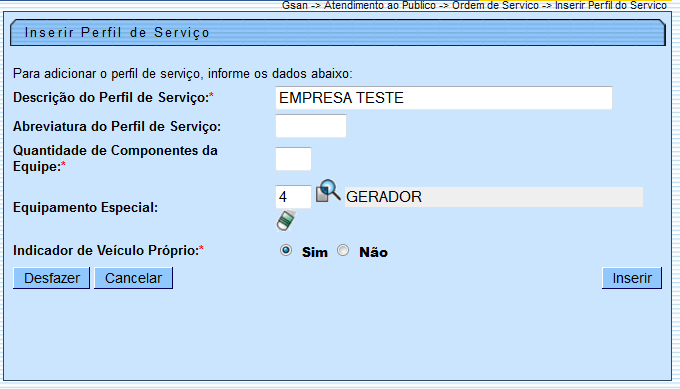This screenshot has width=680, height=389.
Task: Select the Sim radio button
Action: 286,251
